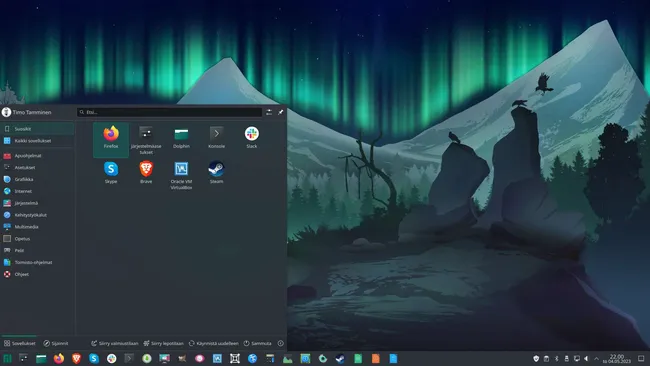Expand more session options button beside Sammuta

tap(281, 343)
